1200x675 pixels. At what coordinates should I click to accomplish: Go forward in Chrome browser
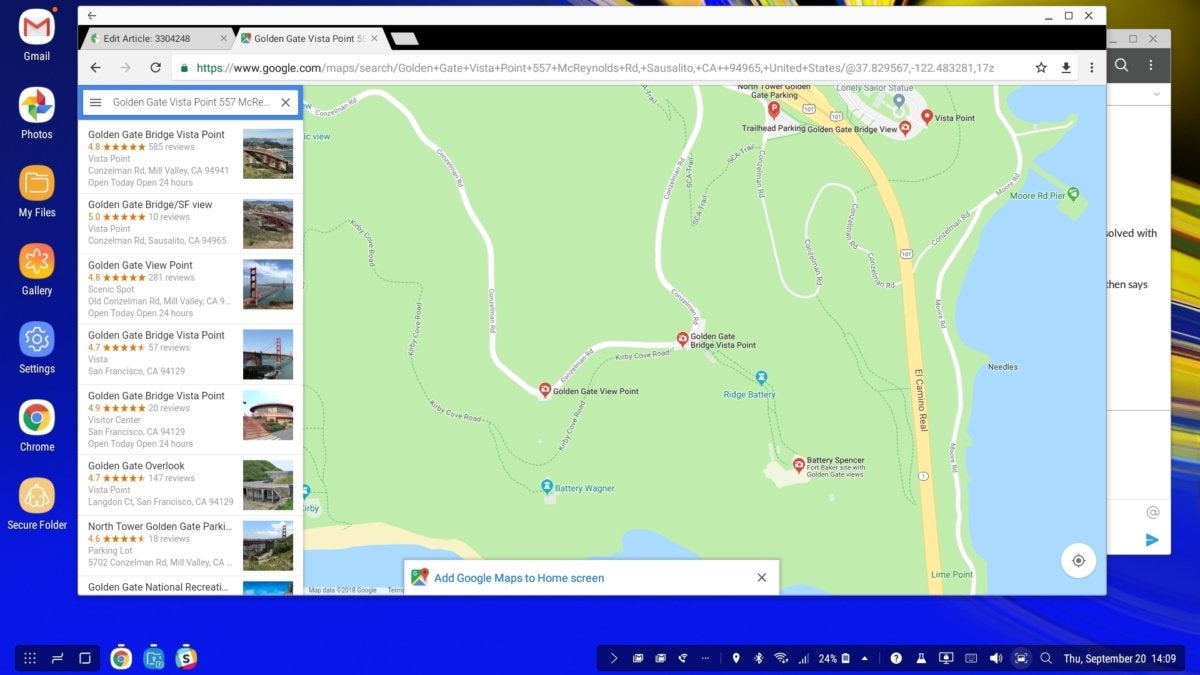click(125, 67)
